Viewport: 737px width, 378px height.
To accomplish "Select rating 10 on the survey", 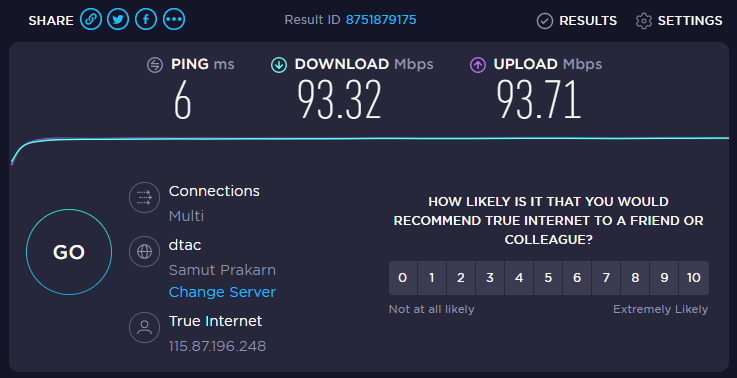I will [x=694, y=278].
